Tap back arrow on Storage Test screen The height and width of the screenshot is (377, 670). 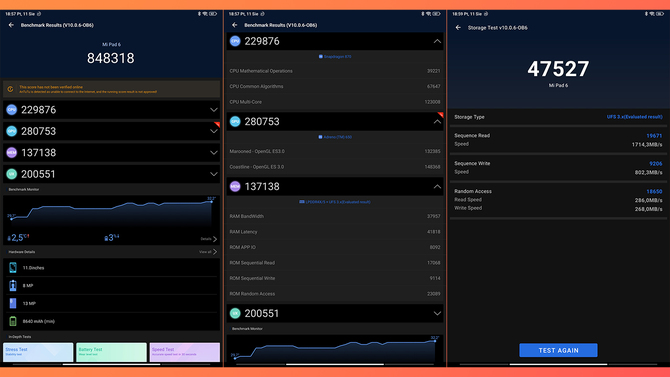tap(458, 27)
